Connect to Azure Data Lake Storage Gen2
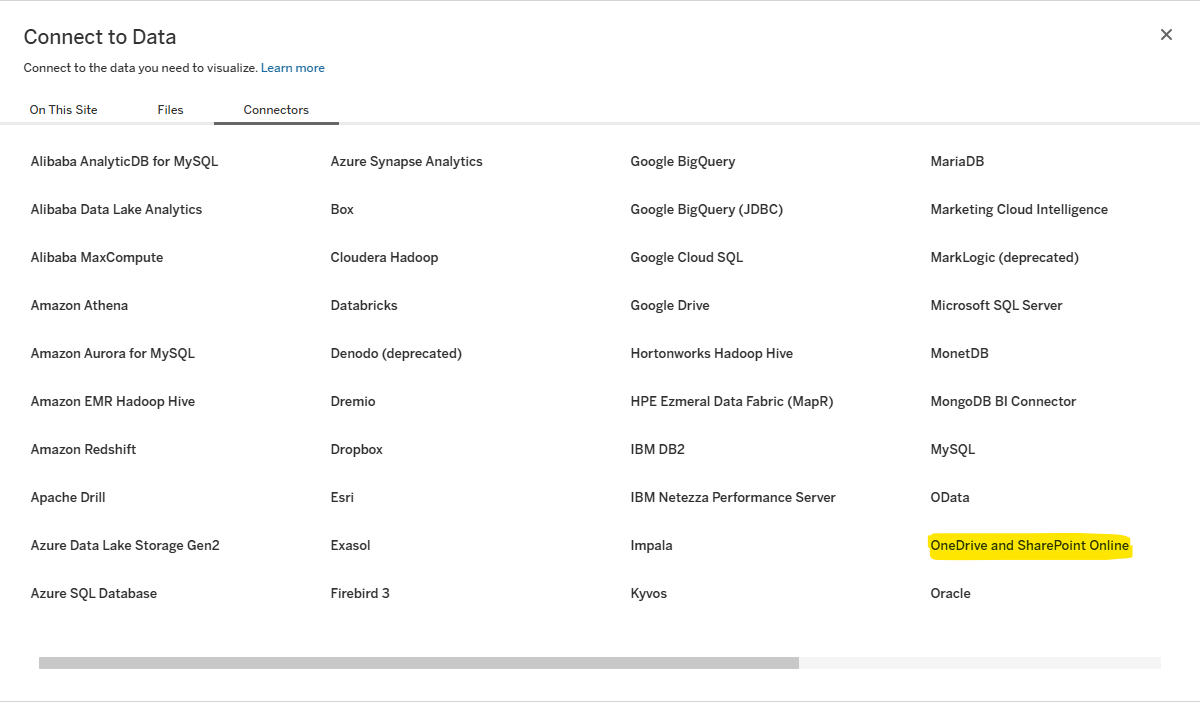Screen dimensions: 1200x702 click(124, 545)
